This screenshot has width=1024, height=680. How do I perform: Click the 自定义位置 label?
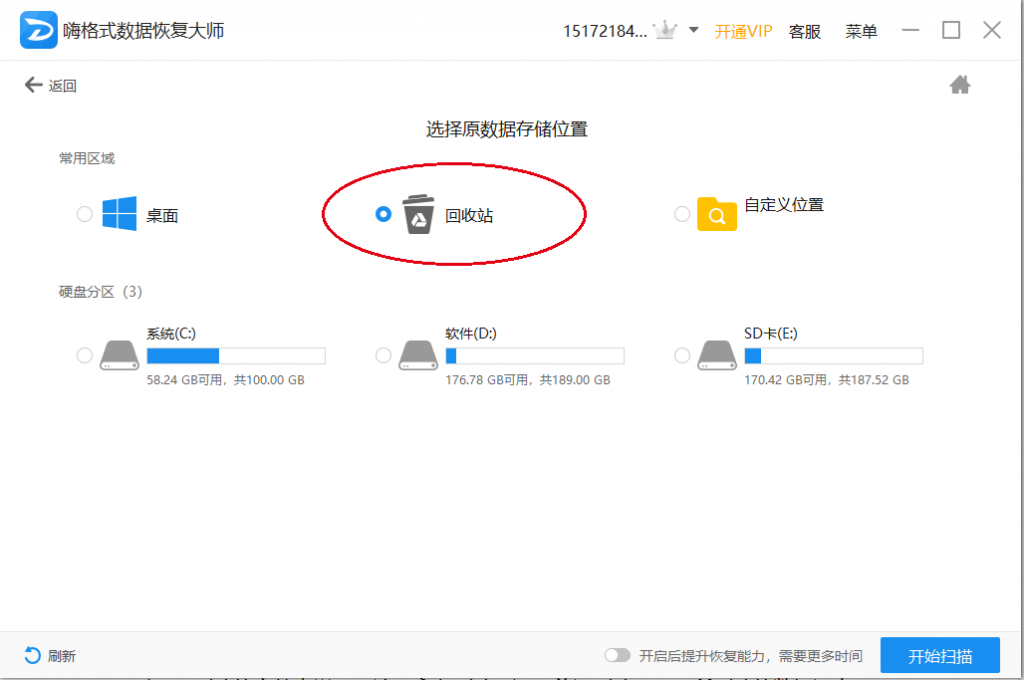(x=784, y=204)
